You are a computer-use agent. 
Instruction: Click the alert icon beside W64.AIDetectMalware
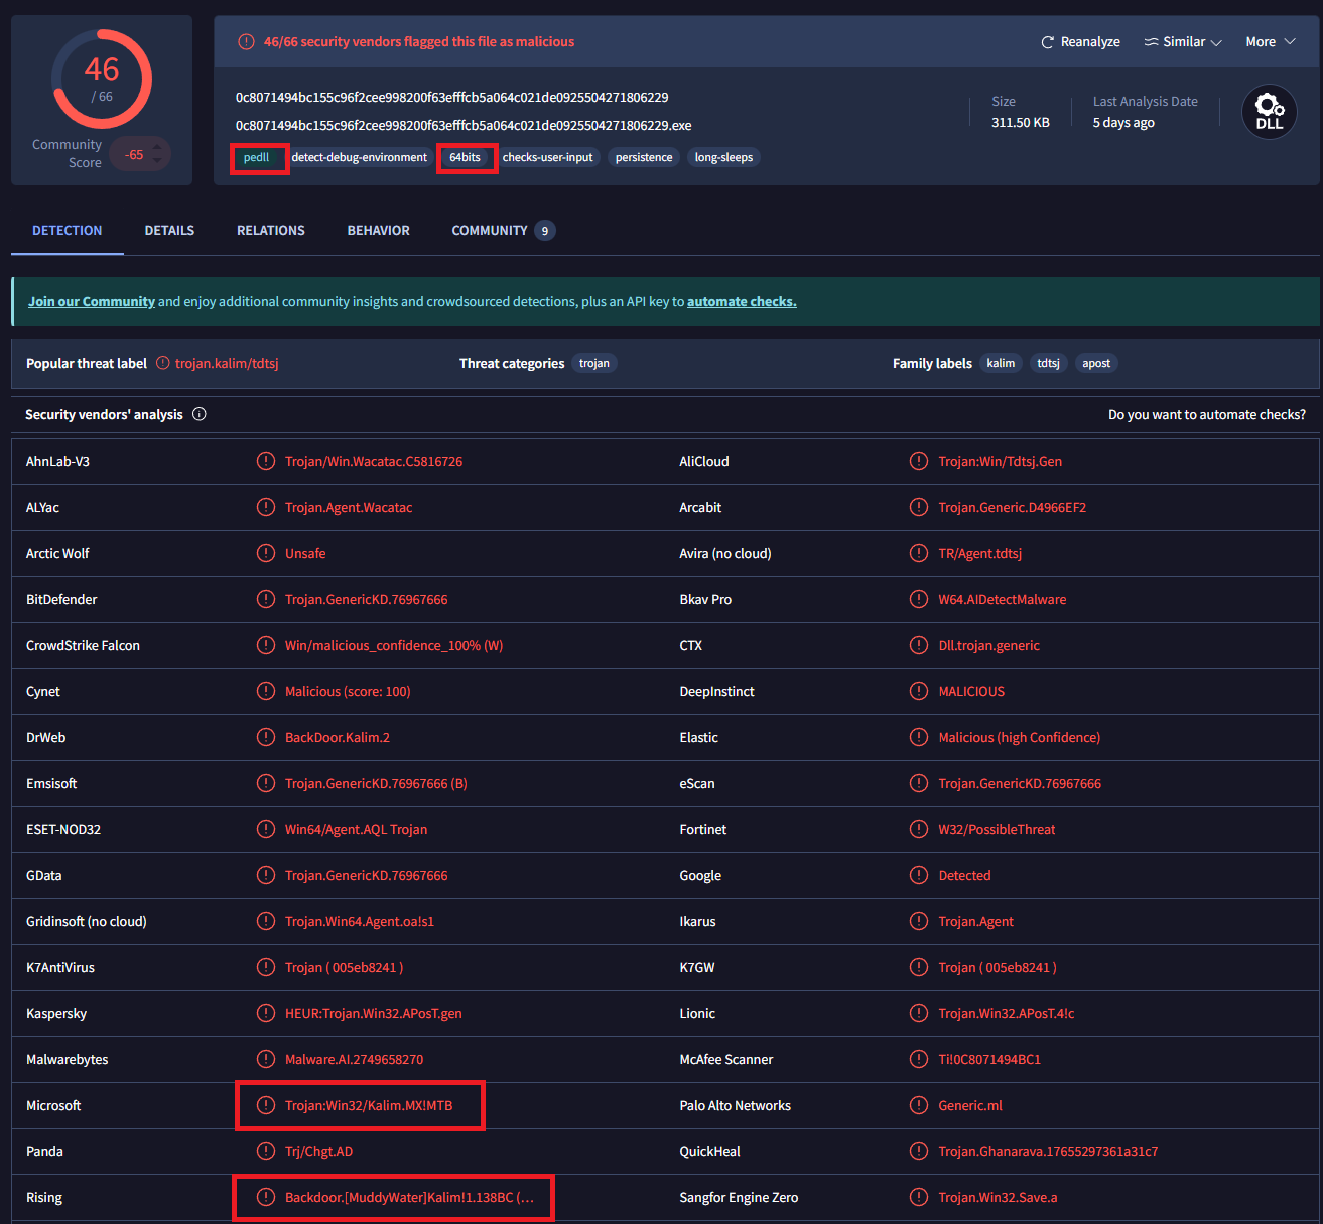(x=919, y=599)
